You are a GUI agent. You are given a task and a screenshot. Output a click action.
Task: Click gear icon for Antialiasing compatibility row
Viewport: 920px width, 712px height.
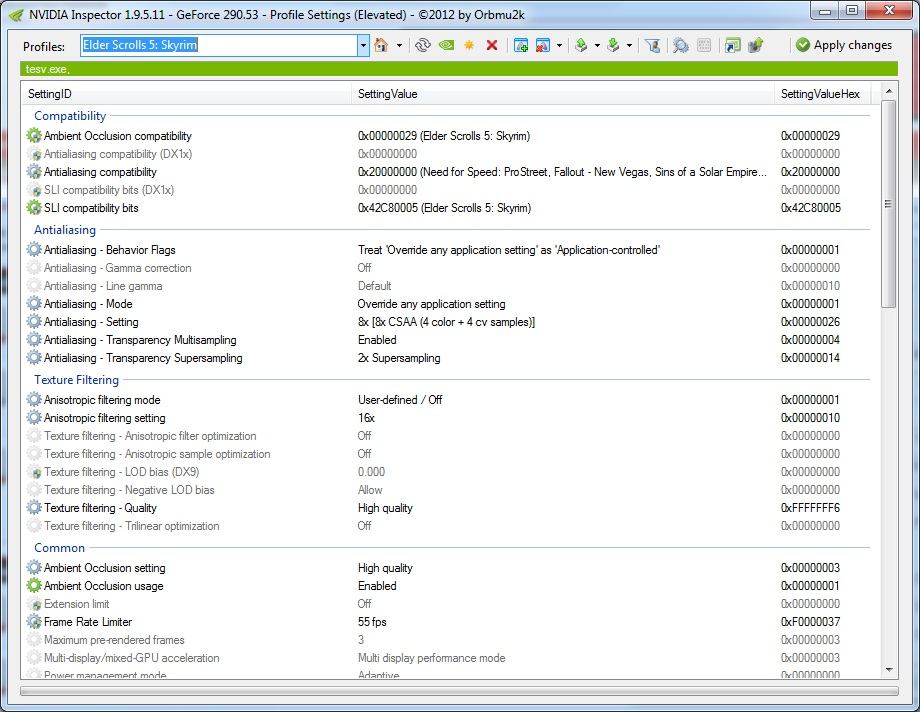[34, 172]
